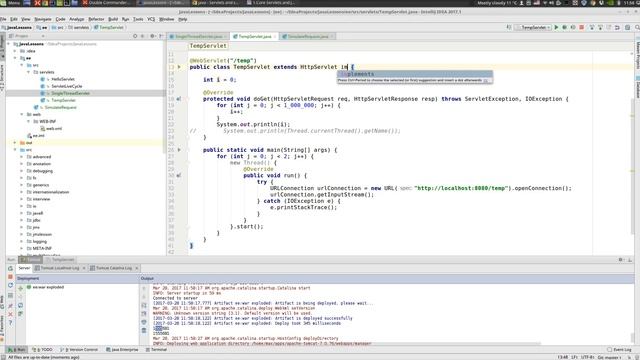Close the Run panel tab with red X icon
Image resolution: width=640 pixels, height=360 pixels.
(10, 314)
